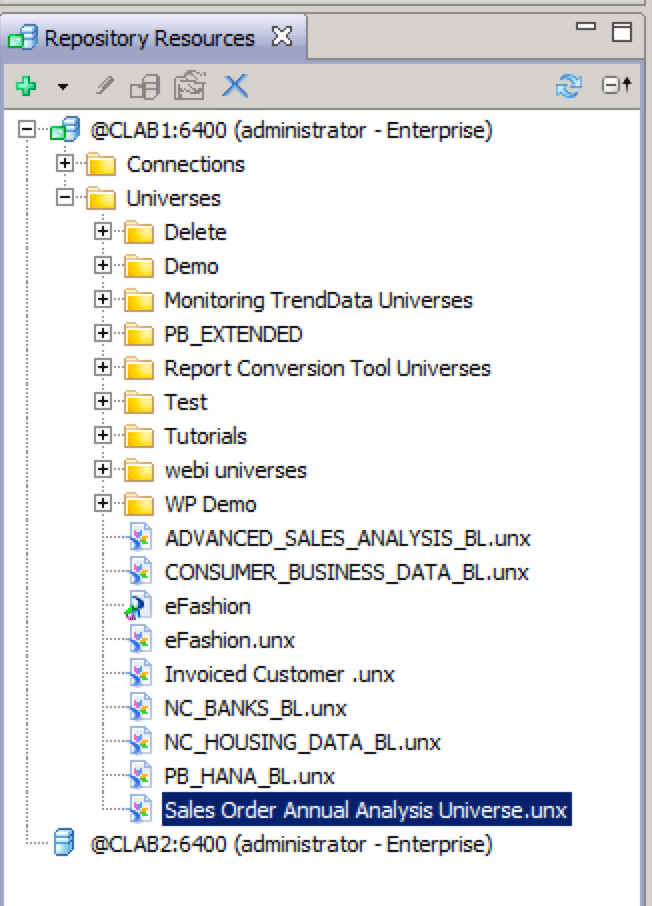Click the Demo folder icon
652x906 pixels.
[139, 266]
